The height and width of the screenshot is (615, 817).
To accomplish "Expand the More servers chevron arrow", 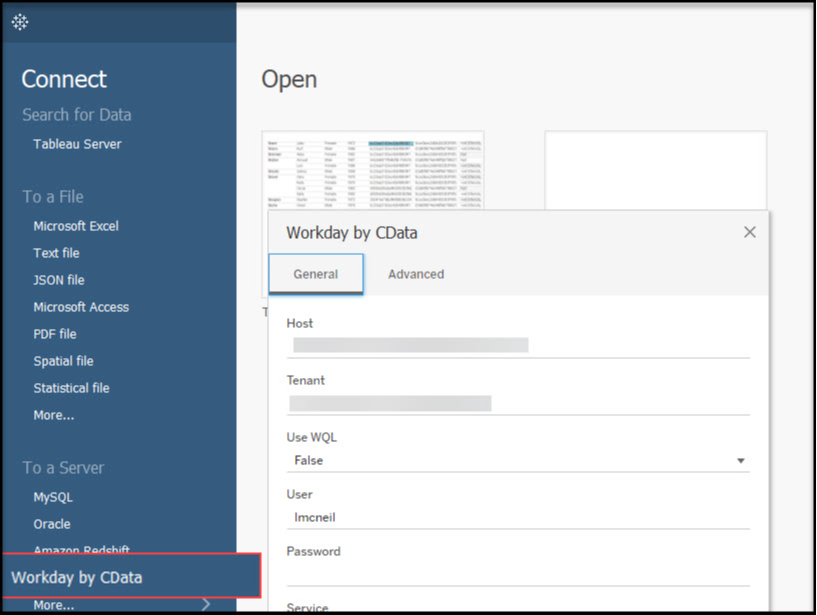I will click(206, 604).
